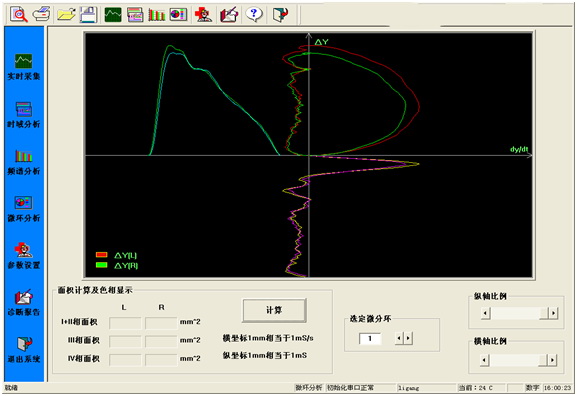Click the print preview magnifier toolbar icon

coord(18,15)
